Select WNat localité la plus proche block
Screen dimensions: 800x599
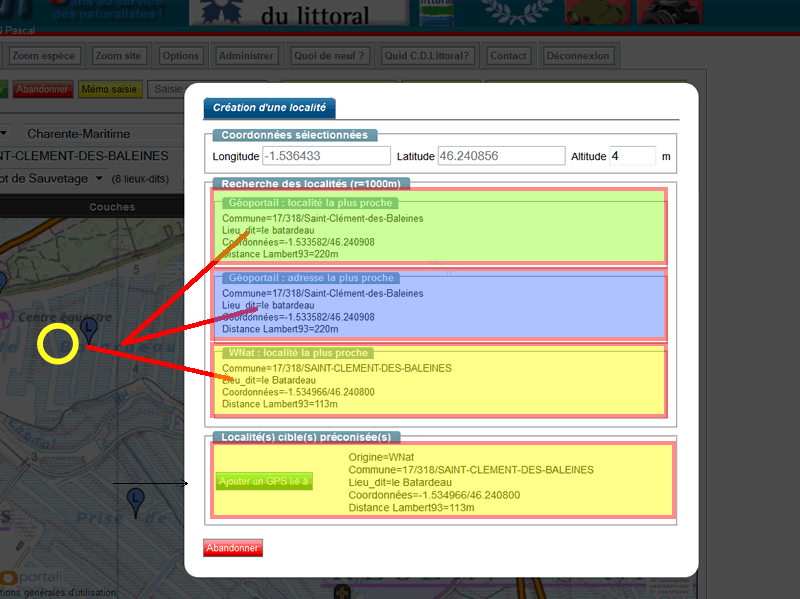[440, 381]
